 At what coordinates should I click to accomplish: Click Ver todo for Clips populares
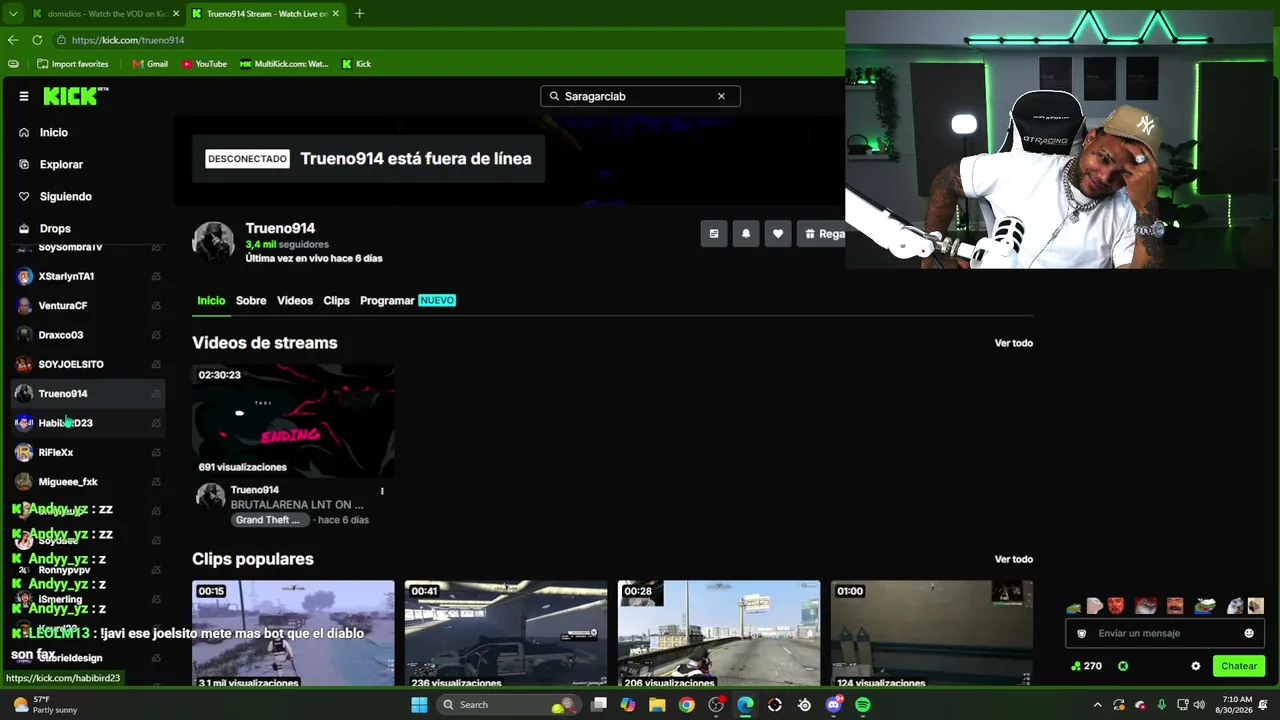pos(1013,559)
